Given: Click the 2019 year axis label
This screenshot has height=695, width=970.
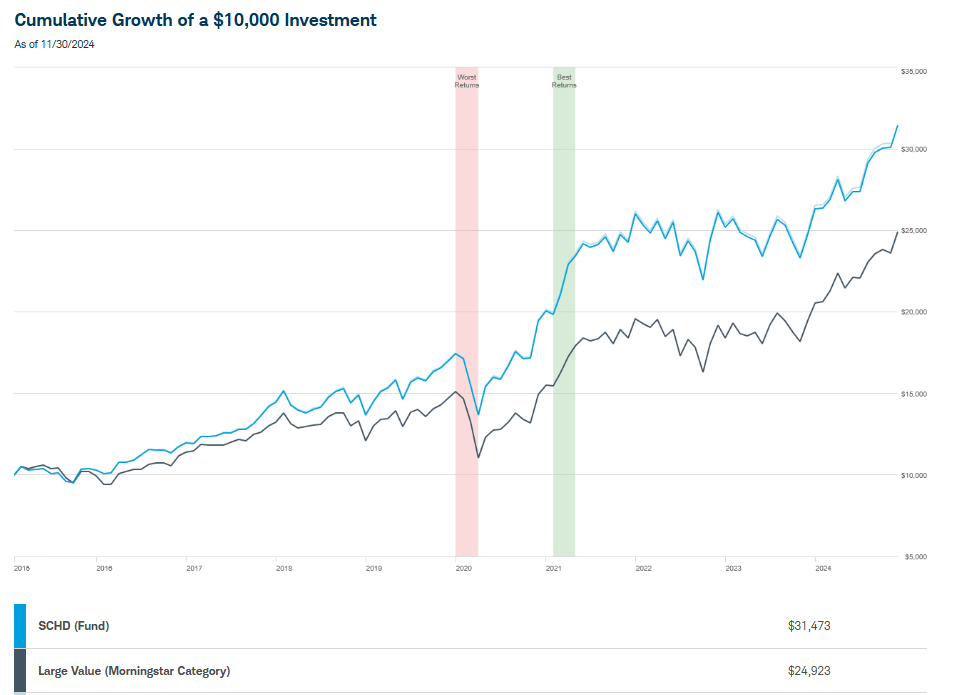Looking at the screenshot, I should point(374,568).
